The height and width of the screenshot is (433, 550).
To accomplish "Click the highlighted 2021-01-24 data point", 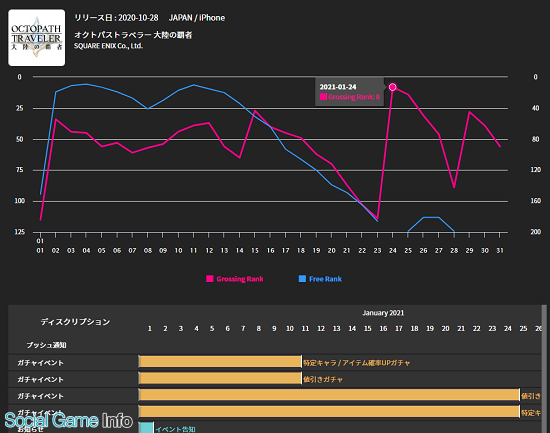I will coord(393,87).
